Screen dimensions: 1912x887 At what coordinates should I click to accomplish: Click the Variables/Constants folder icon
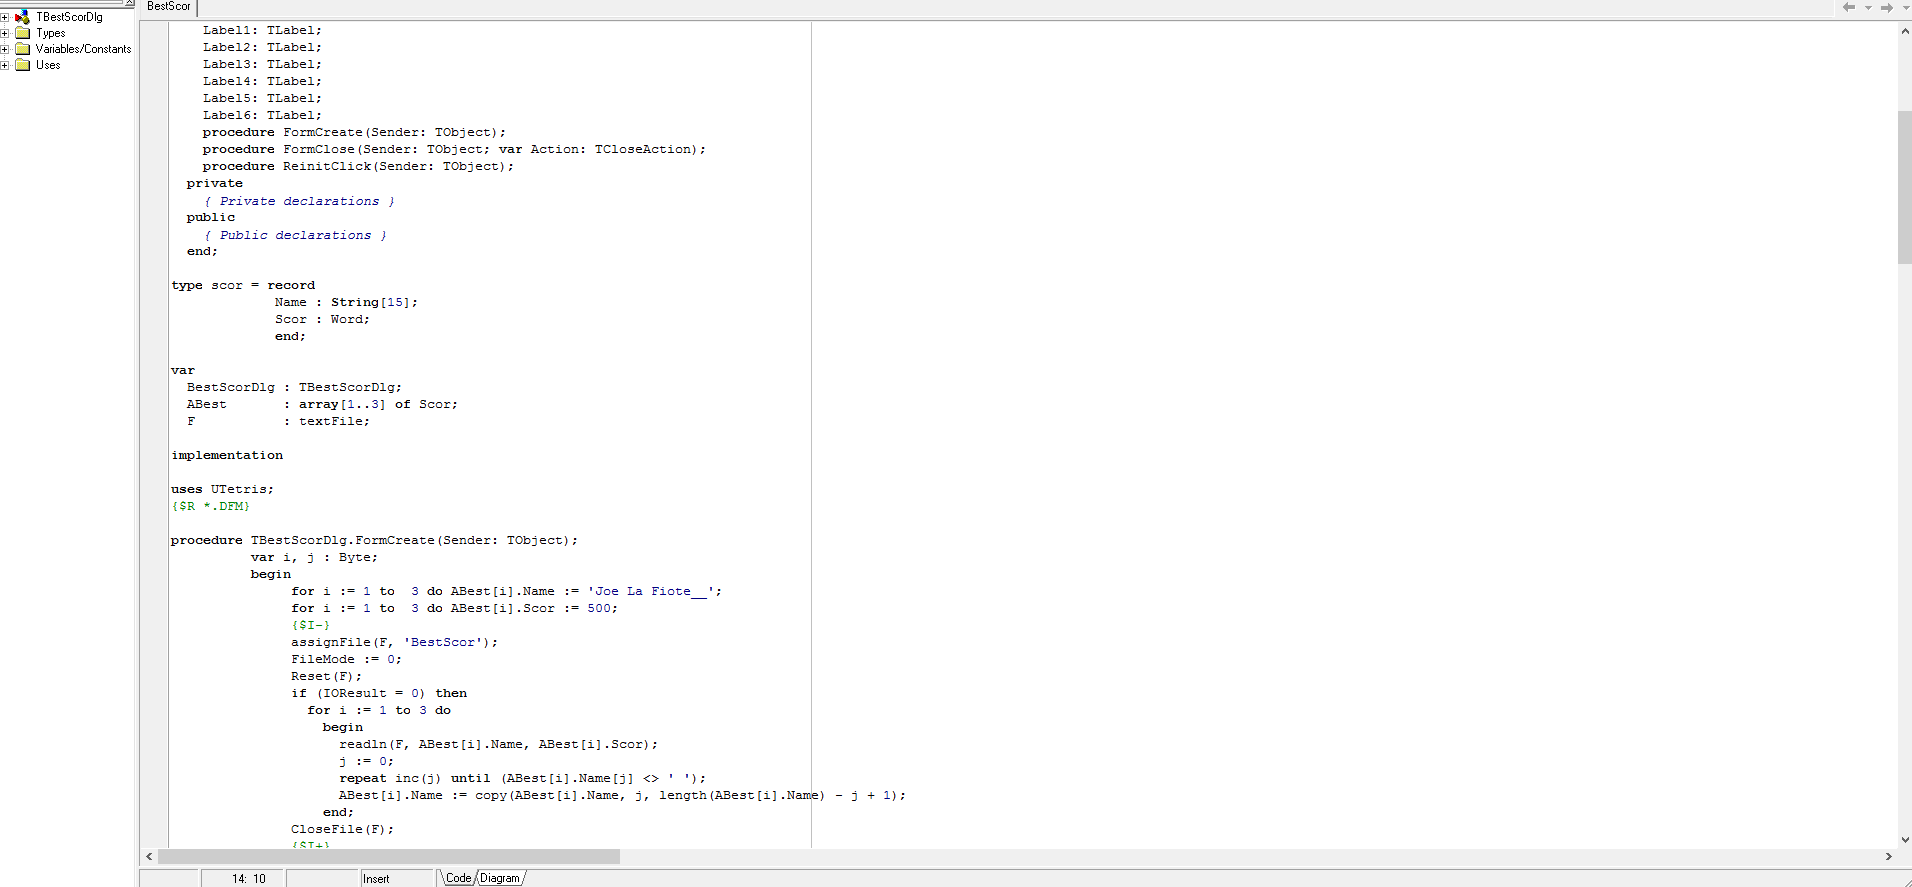pyautogui.click(x=22, y=49)
